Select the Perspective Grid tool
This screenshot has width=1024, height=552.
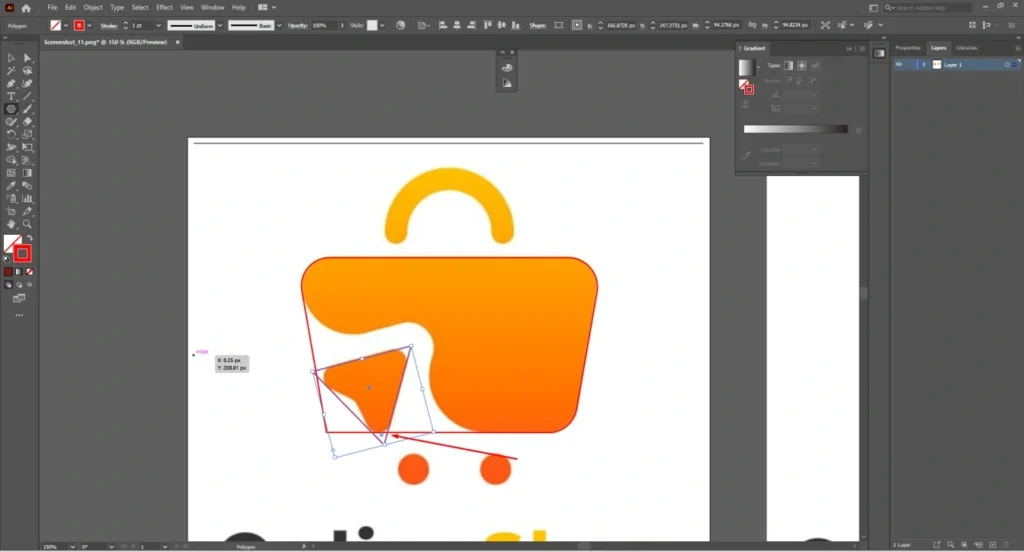[27, 160]
